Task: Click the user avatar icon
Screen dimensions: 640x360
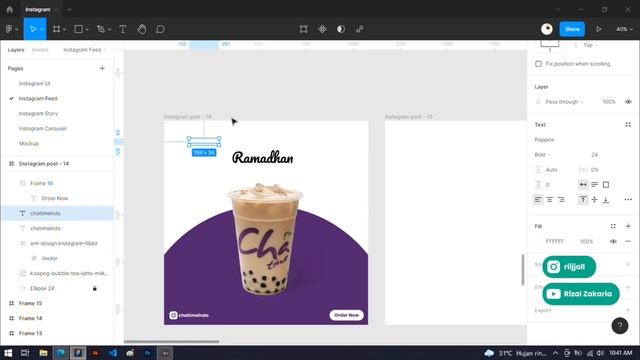Action: (x=547, y=29)
